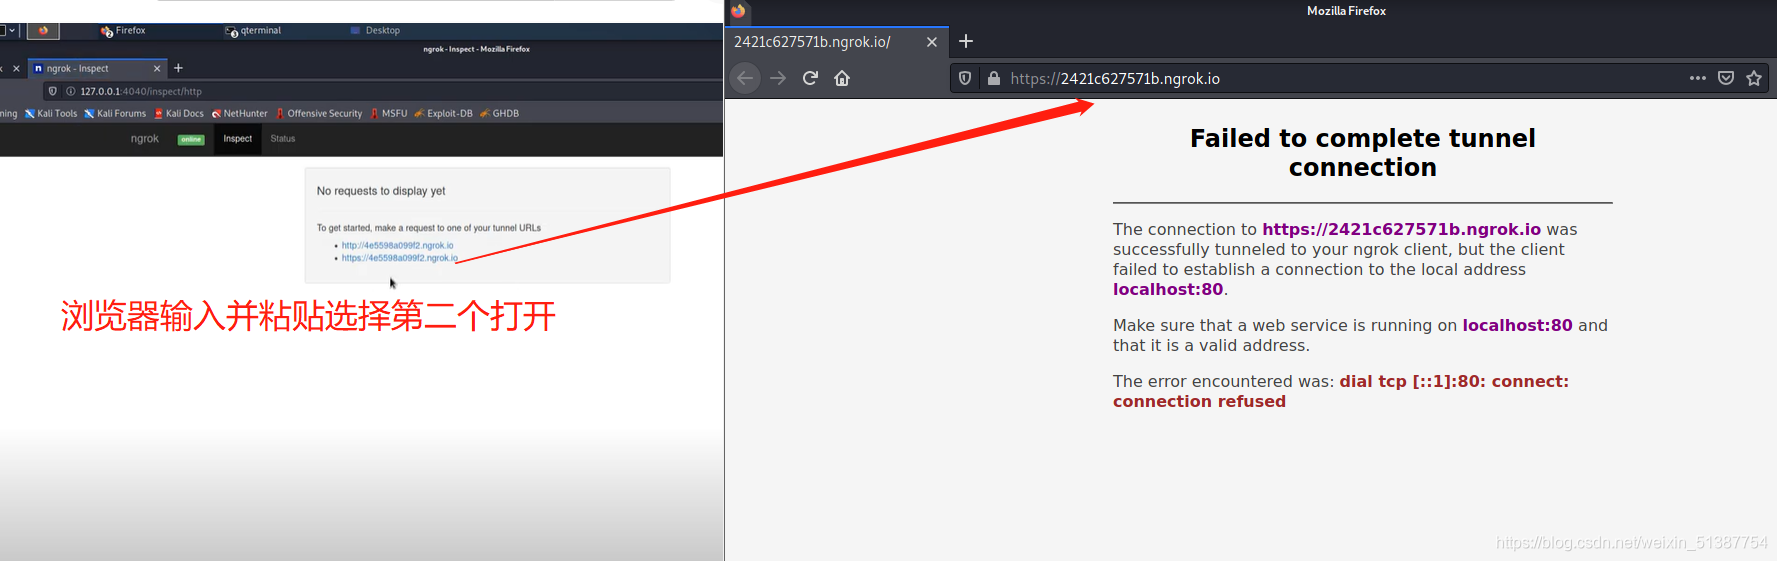The image size is (1777, 561).
Task: Switch to the Inspect tab in ngrok
Action: (x=238, y=139)
